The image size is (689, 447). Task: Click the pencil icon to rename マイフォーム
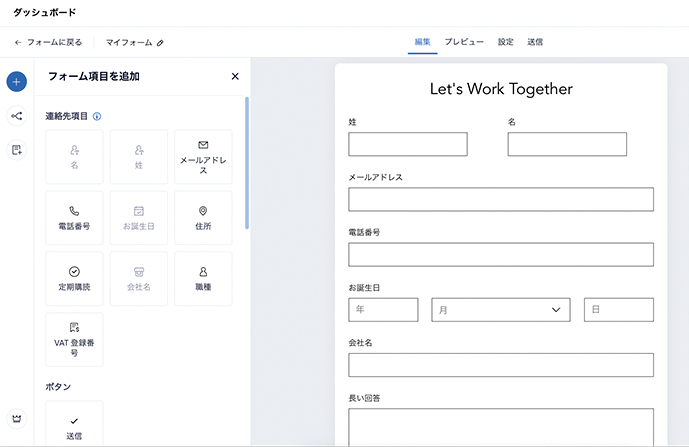pyautogui.click(x=160, y=43)
